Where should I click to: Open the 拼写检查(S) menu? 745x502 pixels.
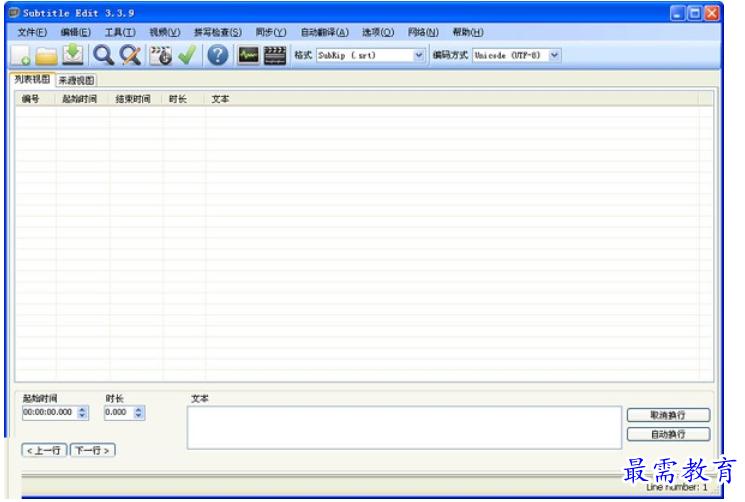click(218, 32)
